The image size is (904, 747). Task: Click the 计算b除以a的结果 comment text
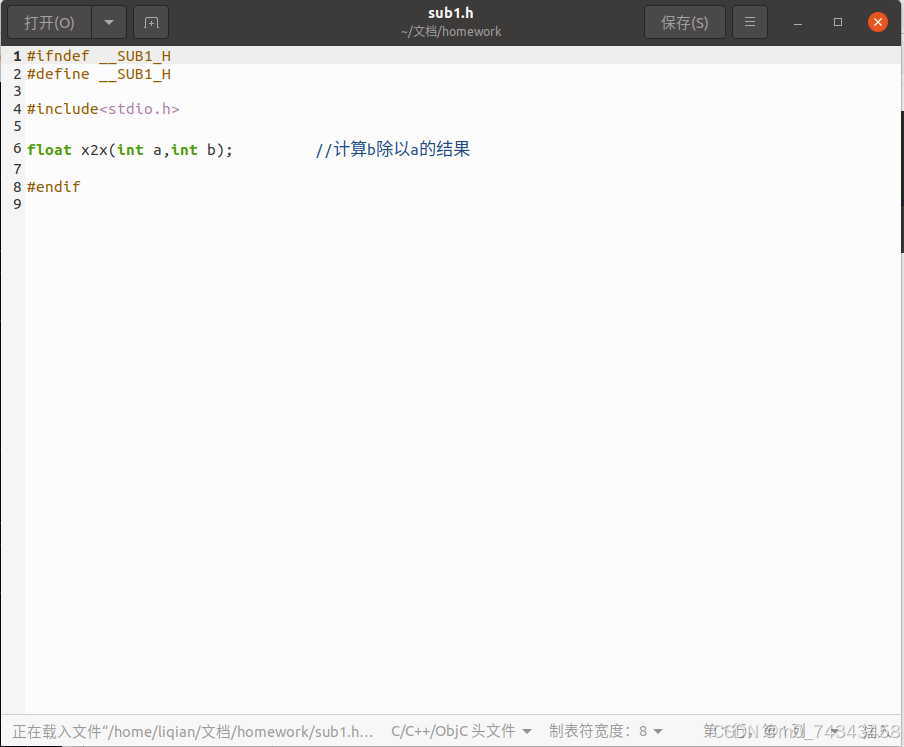coord(393,149)
